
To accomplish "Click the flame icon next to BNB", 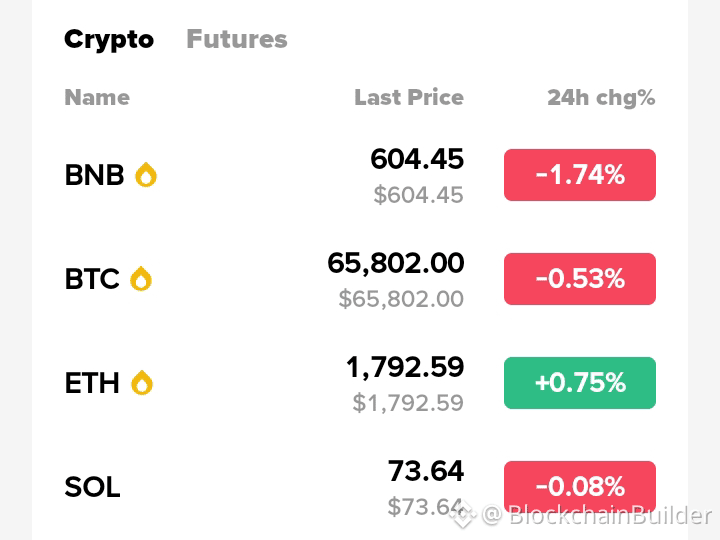I will (x=146, y=174).
